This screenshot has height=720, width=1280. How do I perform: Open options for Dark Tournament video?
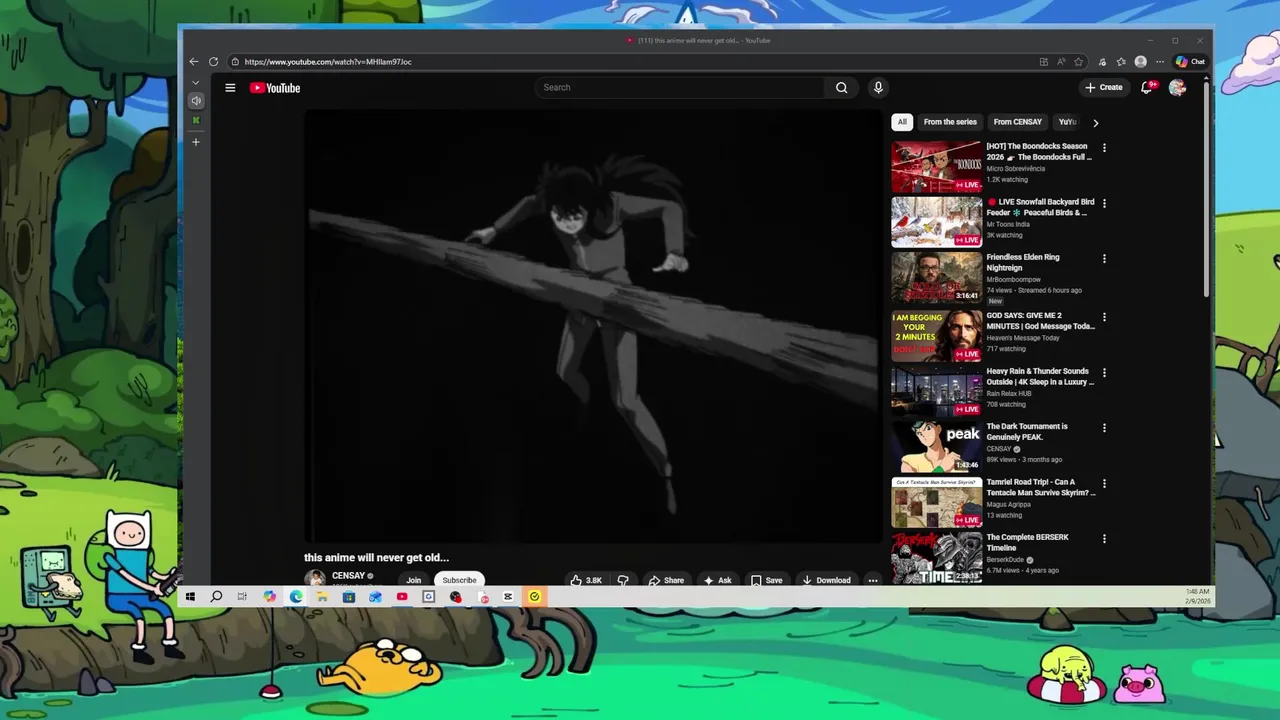[x=1104, y=428]
